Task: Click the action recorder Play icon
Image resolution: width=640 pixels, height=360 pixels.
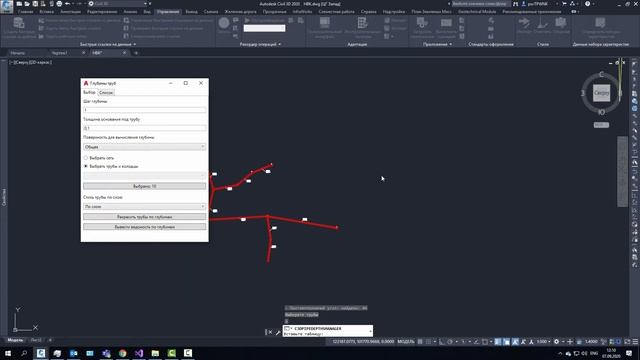Action: [x=247, y=20]
